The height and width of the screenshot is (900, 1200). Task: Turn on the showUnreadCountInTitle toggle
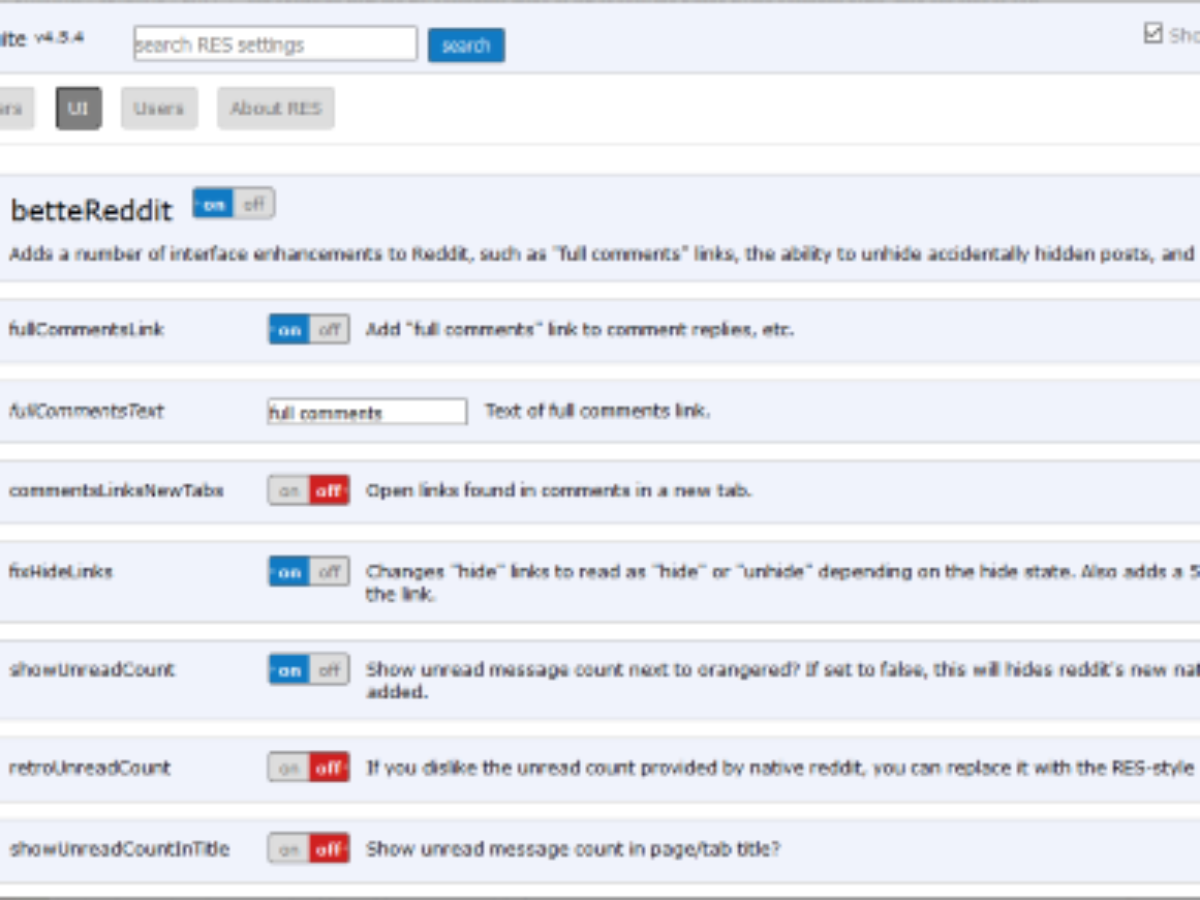(309, 848)
